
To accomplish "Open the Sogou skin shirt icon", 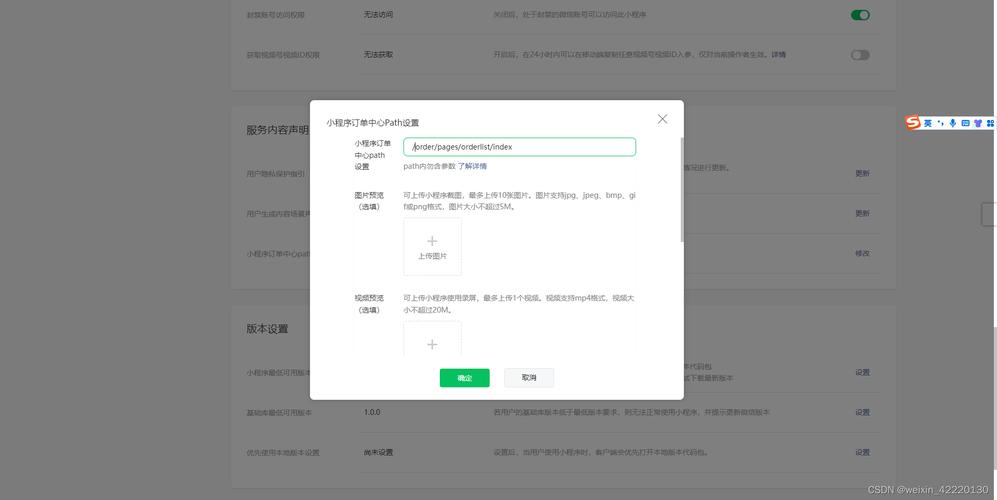I will pyautogui.click(x=978, y=123).
